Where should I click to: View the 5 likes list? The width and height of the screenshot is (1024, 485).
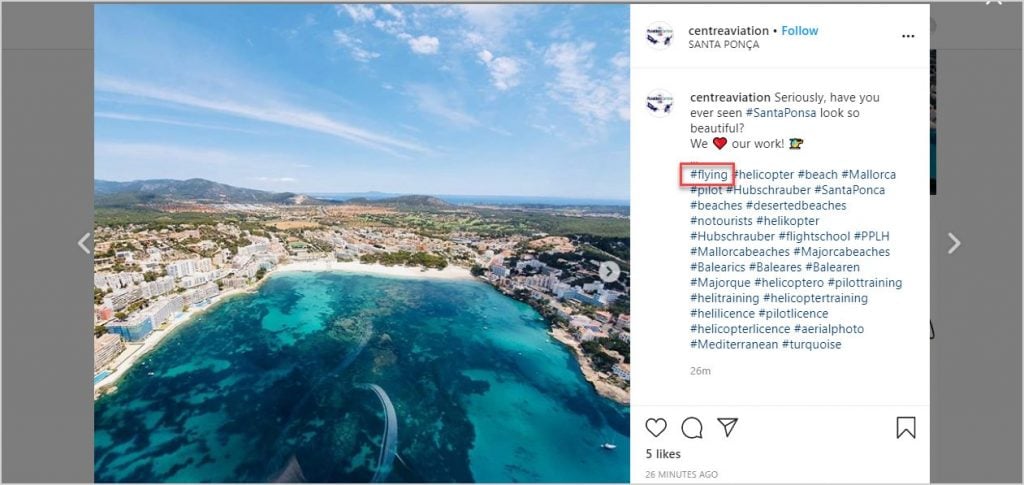[663, 454]
